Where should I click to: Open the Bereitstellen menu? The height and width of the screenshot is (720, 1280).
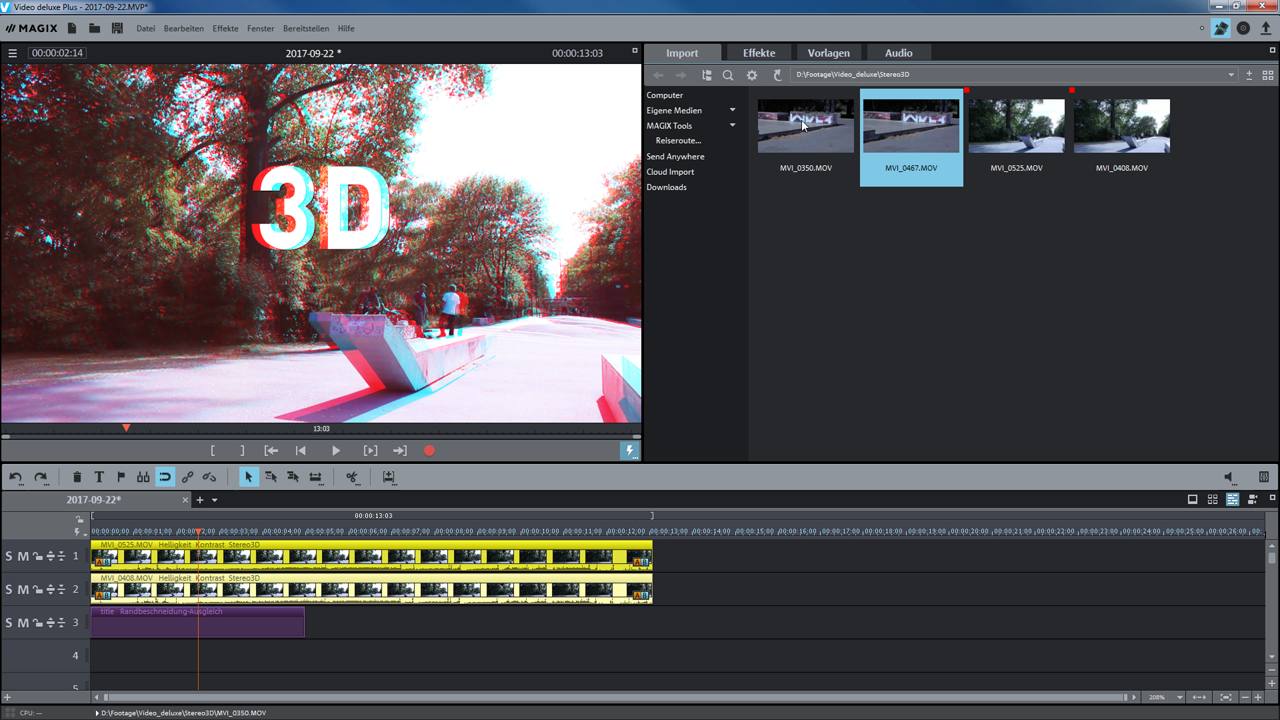306,28
